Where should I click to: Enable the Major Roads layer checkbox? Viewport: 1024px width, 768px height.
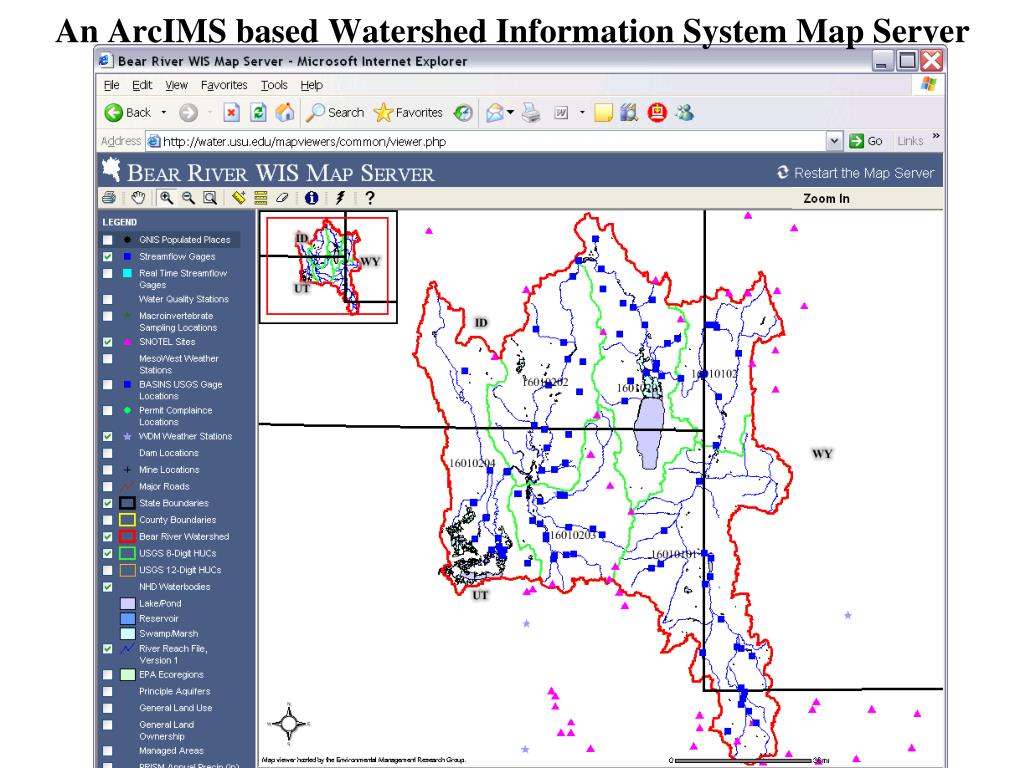108,487
